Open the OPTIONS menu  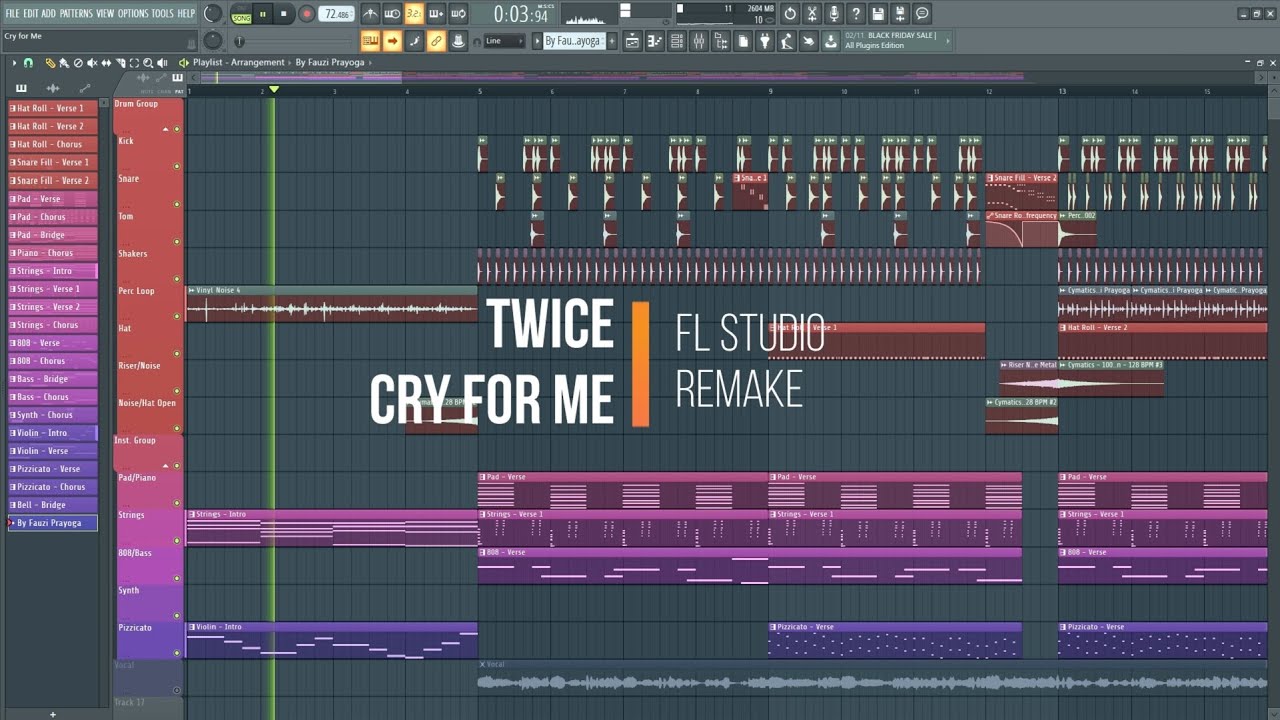(x=133, y=13)
